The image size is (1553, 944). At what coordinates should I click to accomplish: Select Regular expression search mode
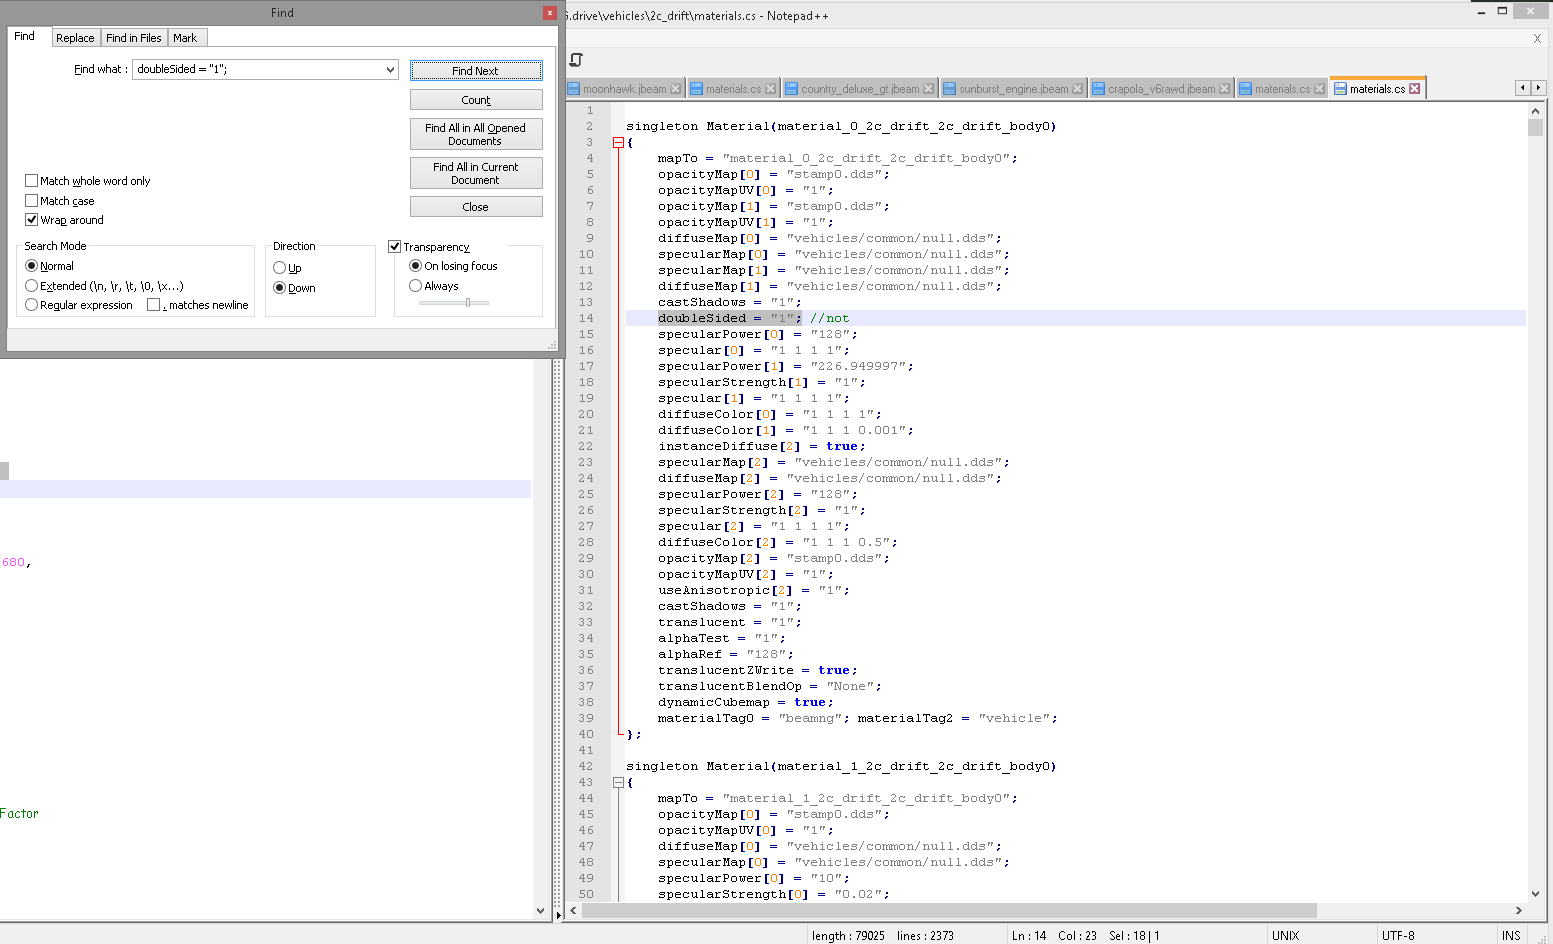point(32,305)
